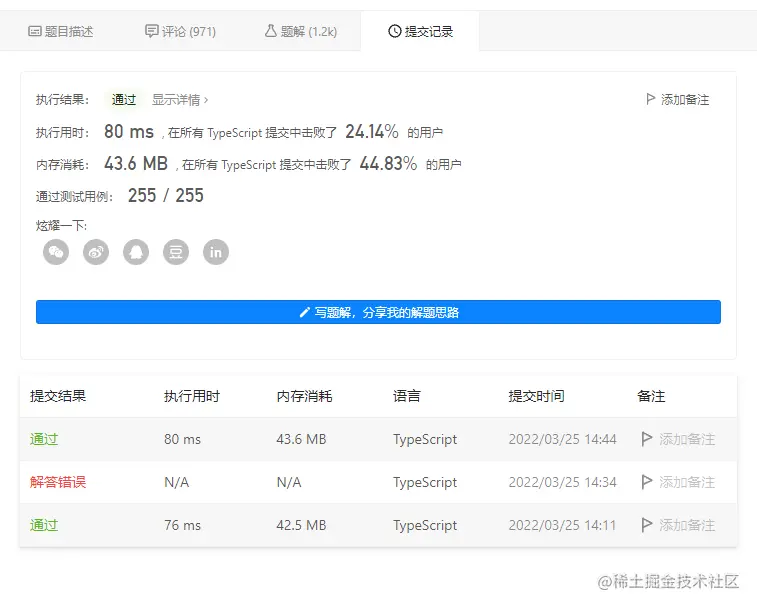Click 76 ms runtime cell
Image resolution: width=757 pixels, height=608 pixels.
coord(182,525)
